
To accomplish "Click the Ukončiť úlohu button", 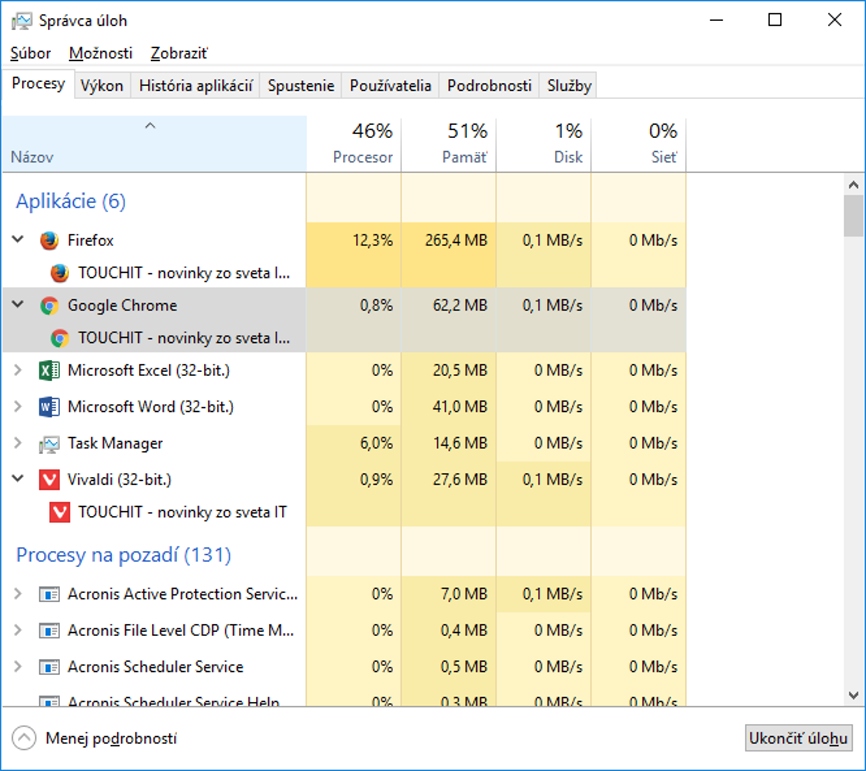I will click(x=798, y=738).
